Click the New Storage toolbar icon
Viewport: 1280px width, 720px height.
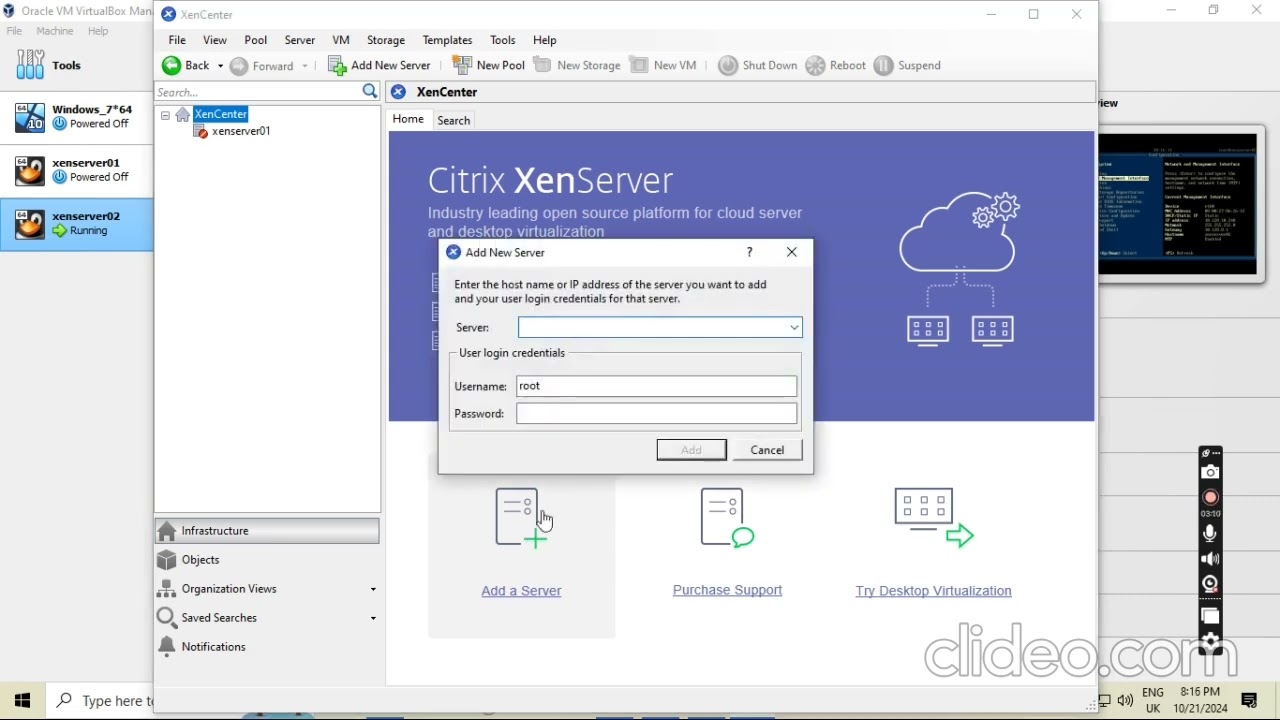click(542, 65)
